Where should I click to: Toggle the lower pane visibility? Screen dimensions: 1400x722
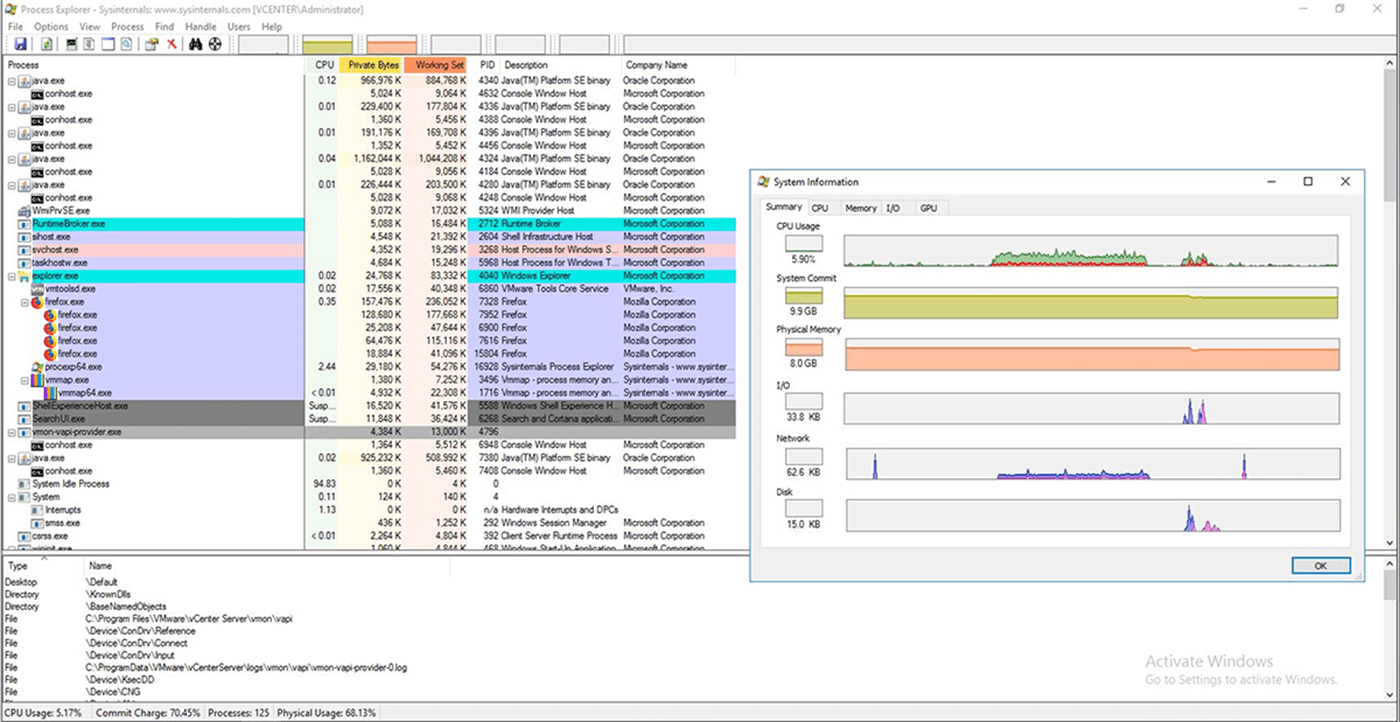tap(107, 44)
